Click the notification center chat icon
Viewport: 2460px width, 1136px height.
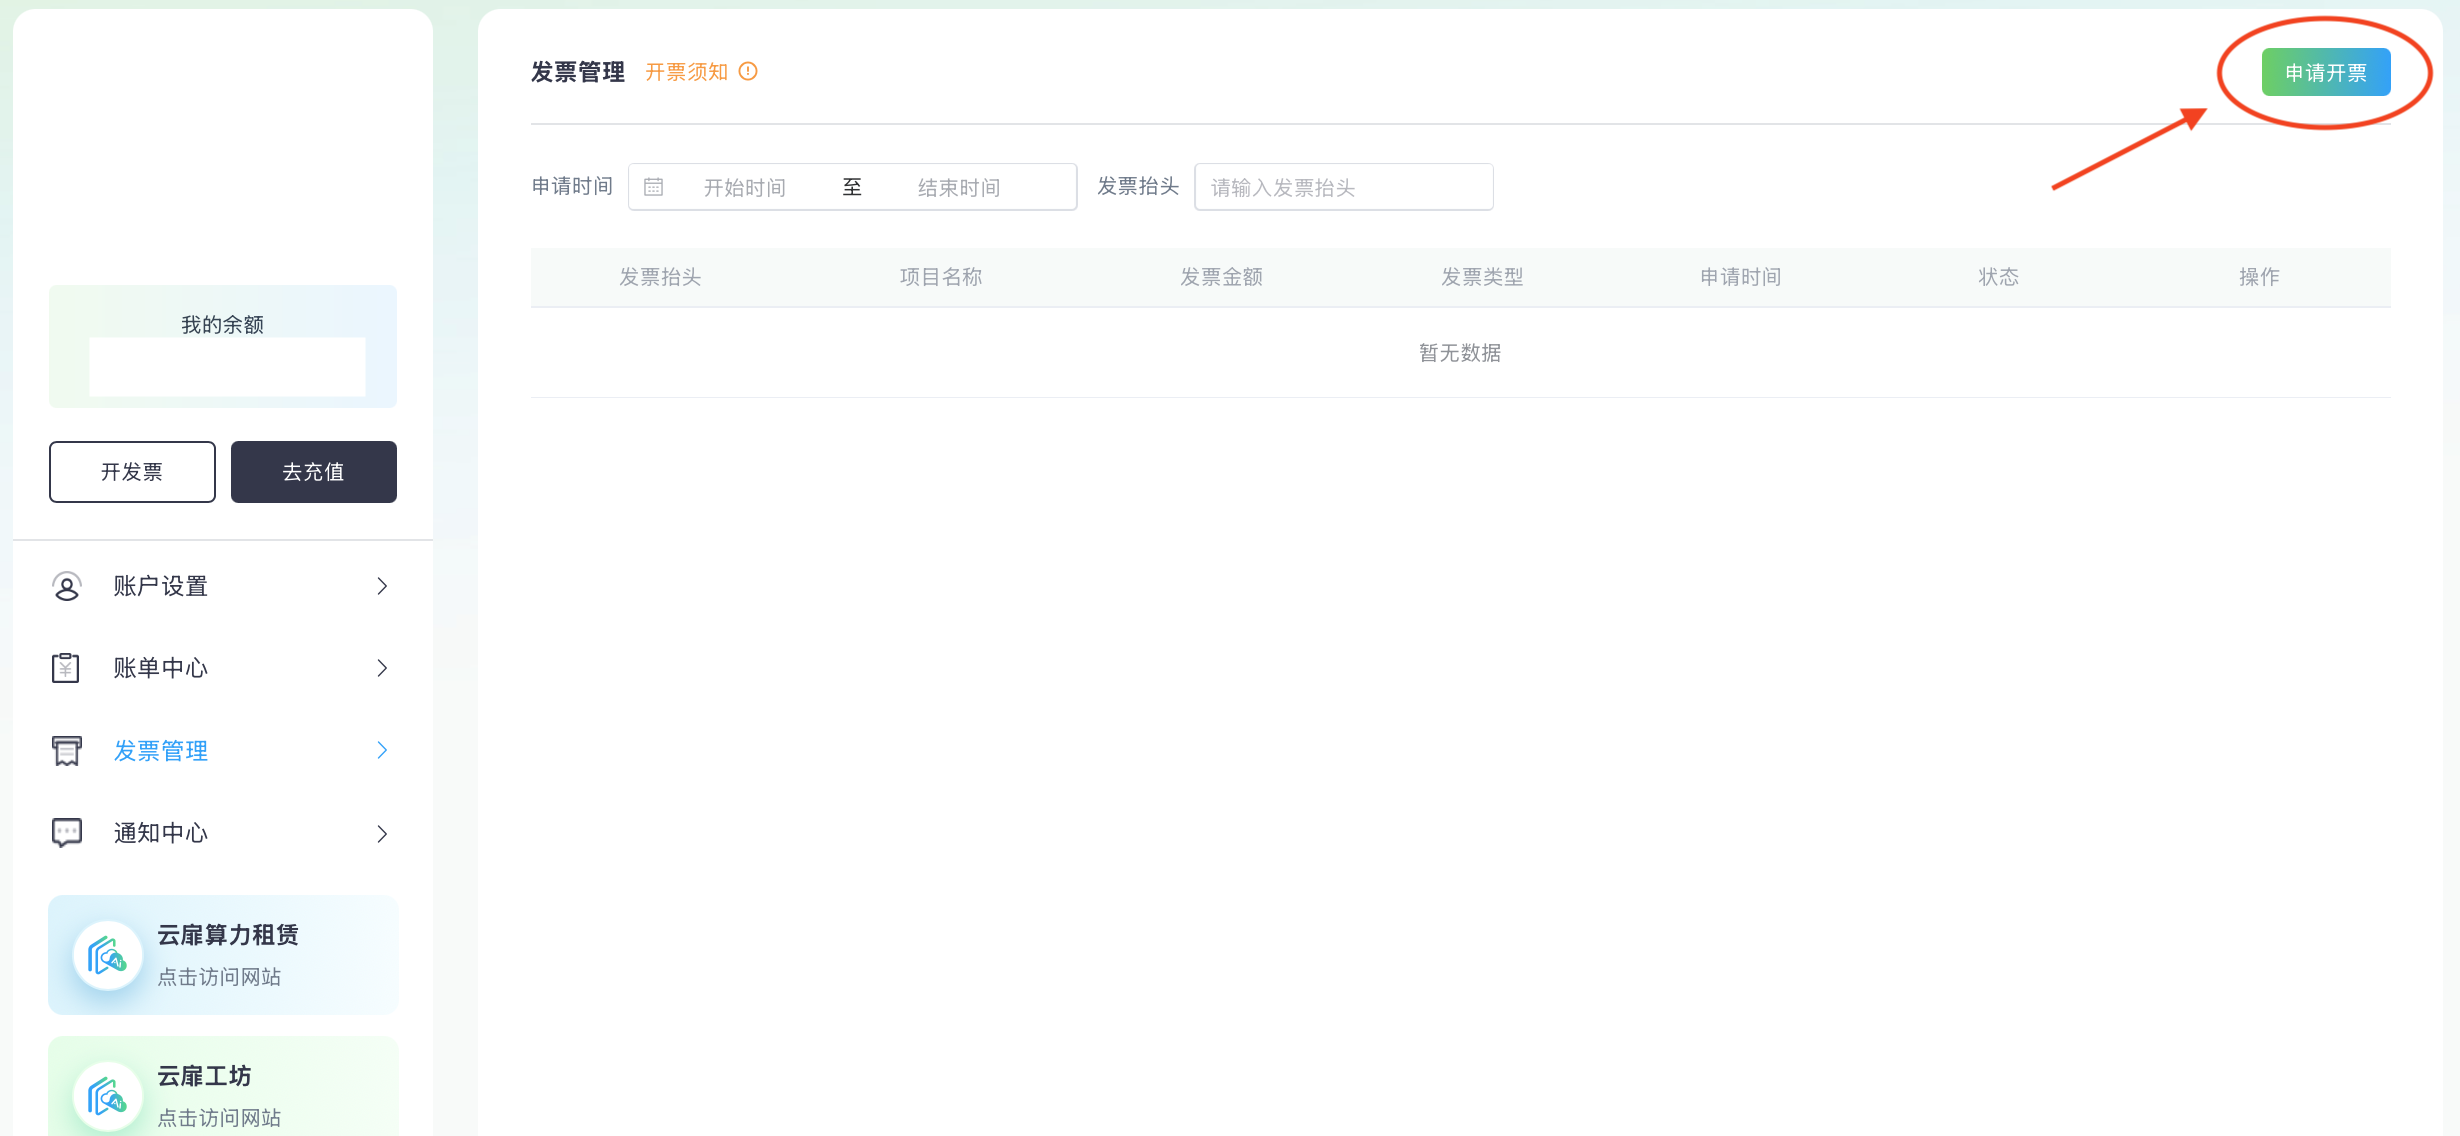(x=67, y=833)
